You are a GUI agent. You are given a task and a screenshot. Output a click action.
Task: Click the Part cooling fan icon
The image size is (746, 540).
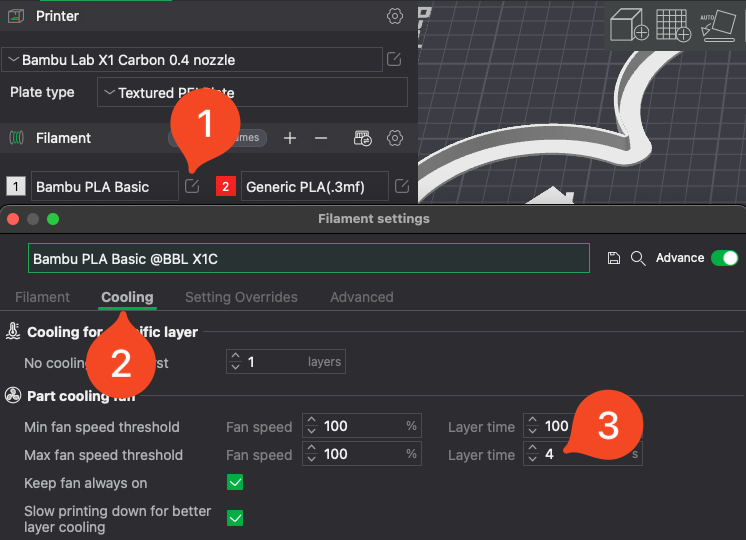pos(13,395)
